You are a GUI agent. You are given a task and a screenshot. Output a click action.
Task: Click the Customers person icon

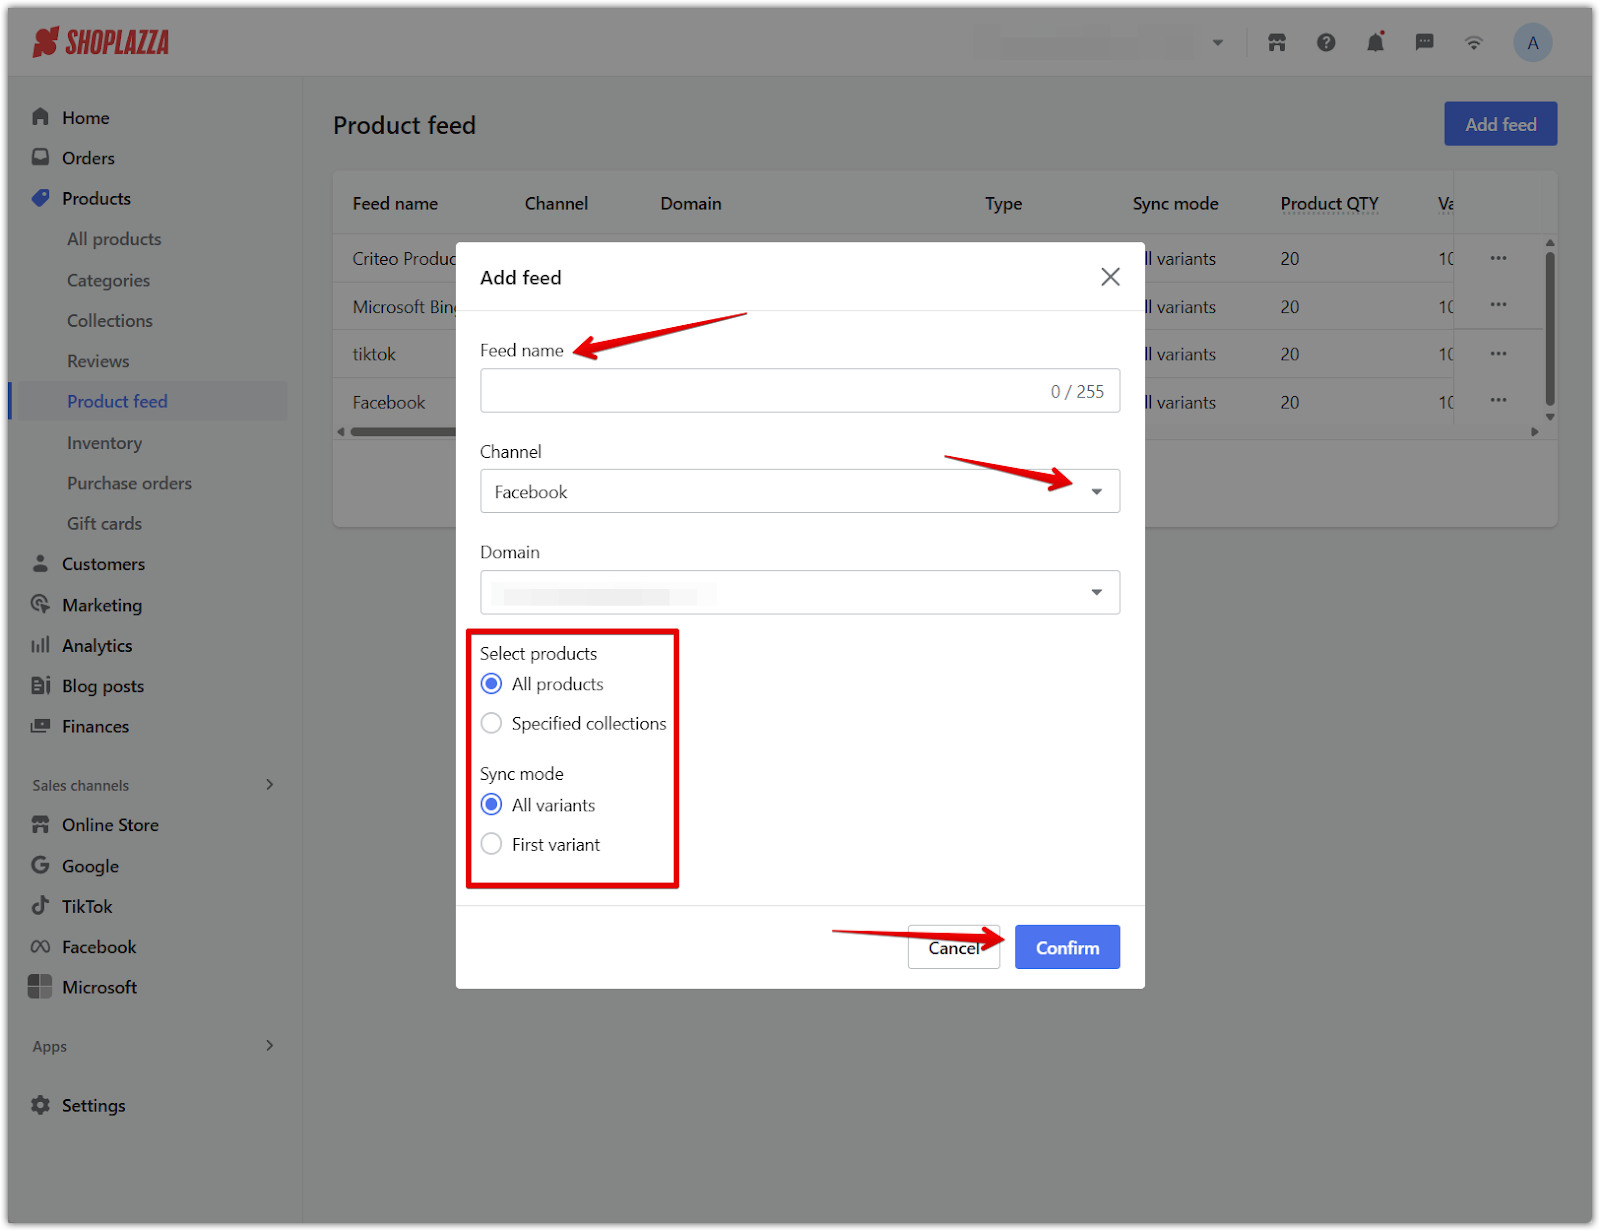(x=40, y=563)
